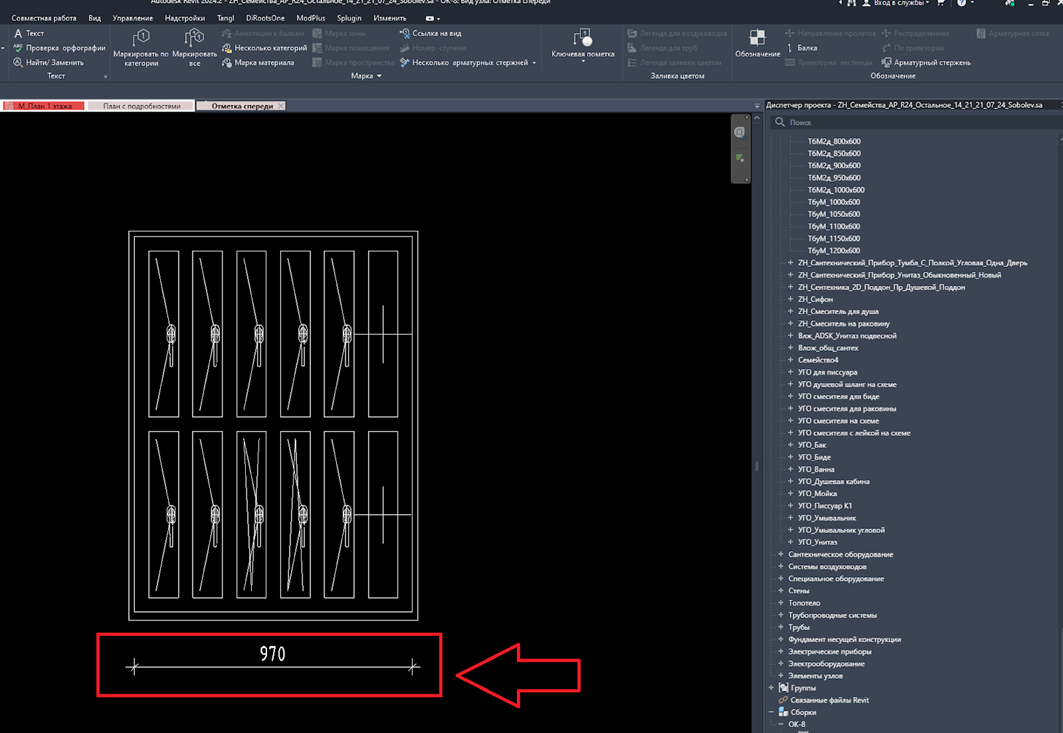Select Т6уМ_1200х600 type in browser
The height and width of the screenshot is (733, 1063).
tap(834, 250)
